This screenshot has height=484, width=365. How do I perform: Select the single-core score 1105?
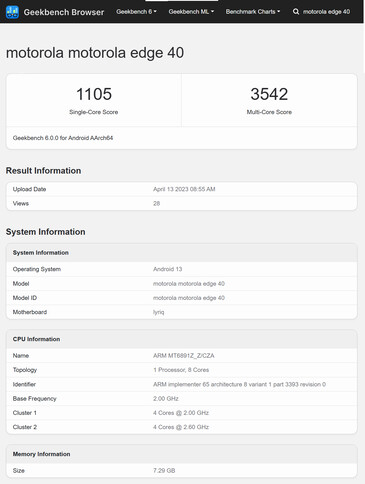[94, 94]
